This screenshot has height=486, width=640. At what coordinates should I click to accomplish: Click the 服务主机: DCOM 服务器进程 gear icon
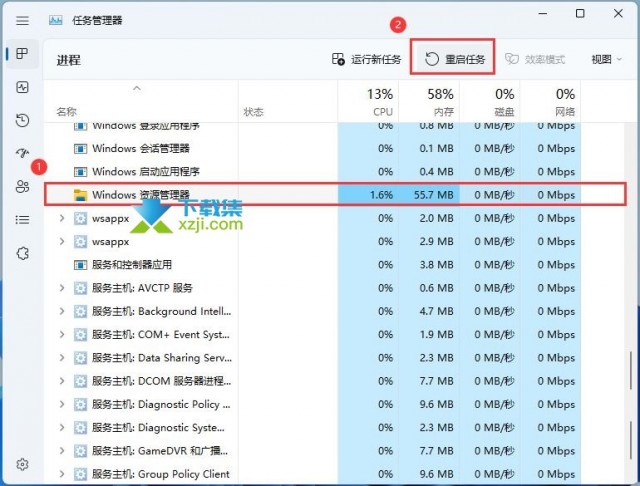point(80,381)
